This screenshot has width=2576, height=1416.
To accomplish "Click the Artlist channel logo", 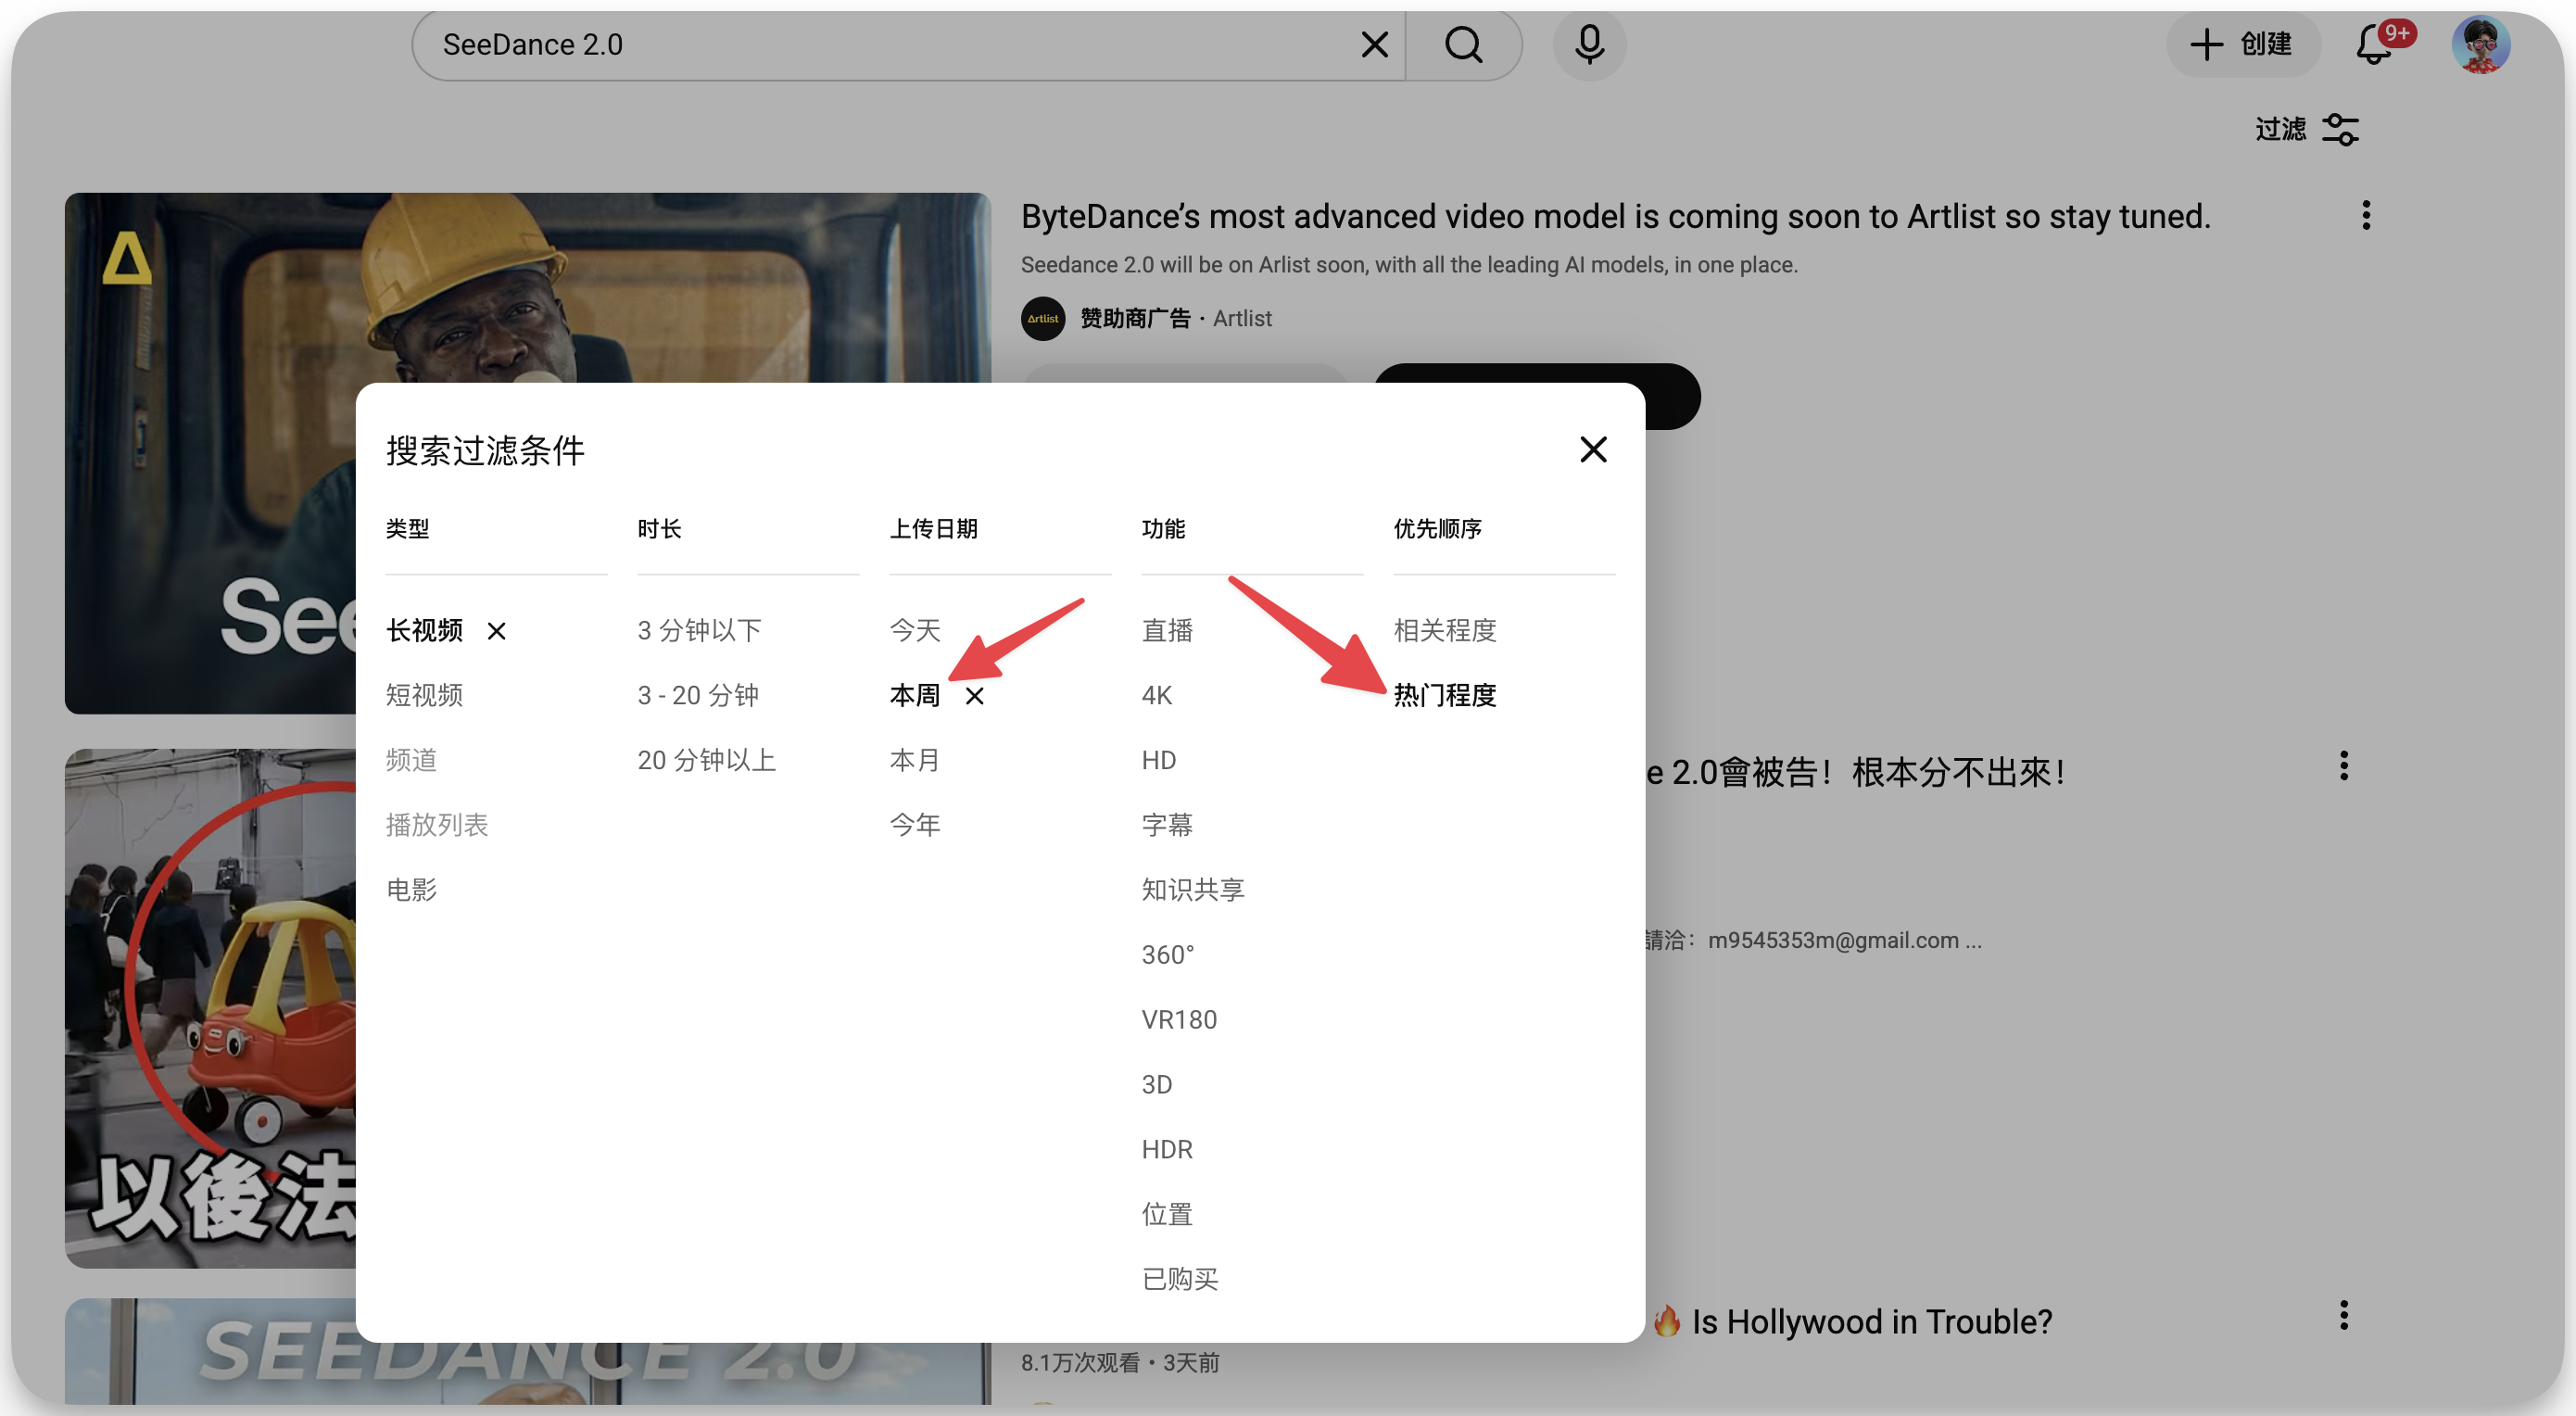I will pyautogui.click(x=1042, y=319).
